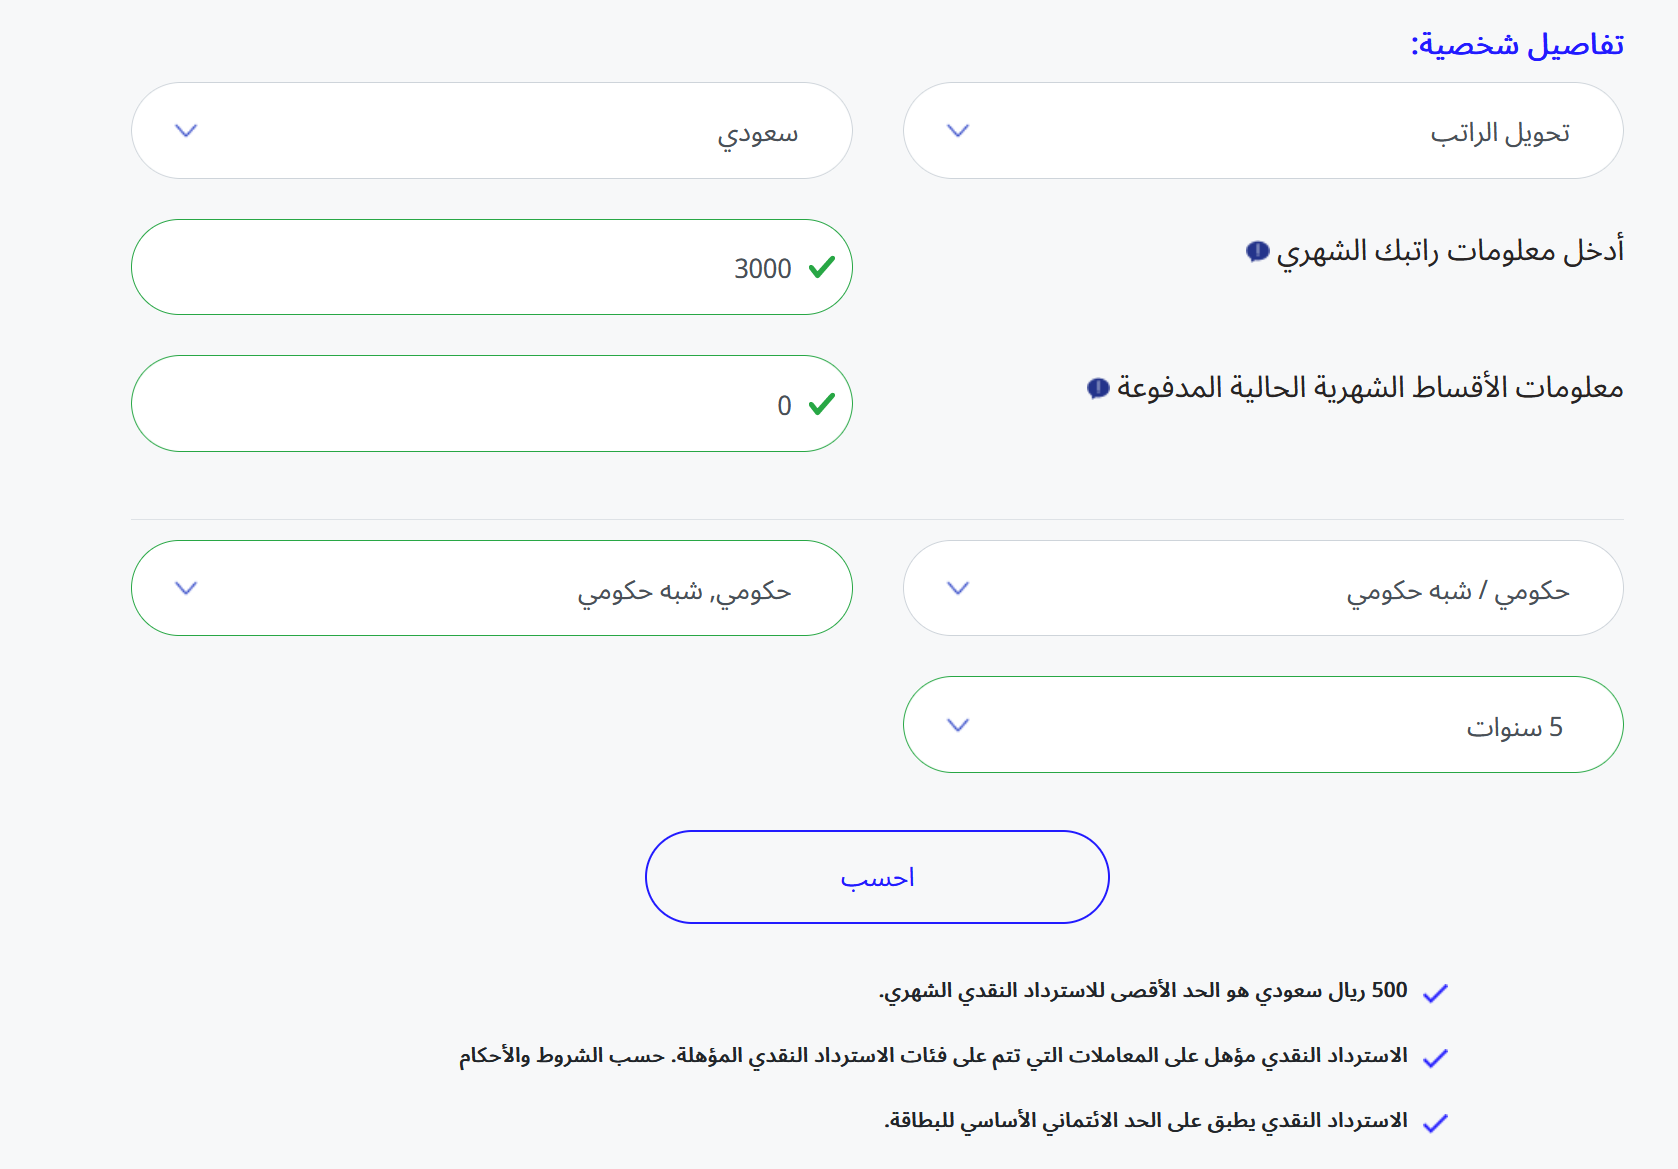Screen dimensions: 1678x1169
Task: Click chevron arrow in 5 سنوات selector
Action: (958, 725)
